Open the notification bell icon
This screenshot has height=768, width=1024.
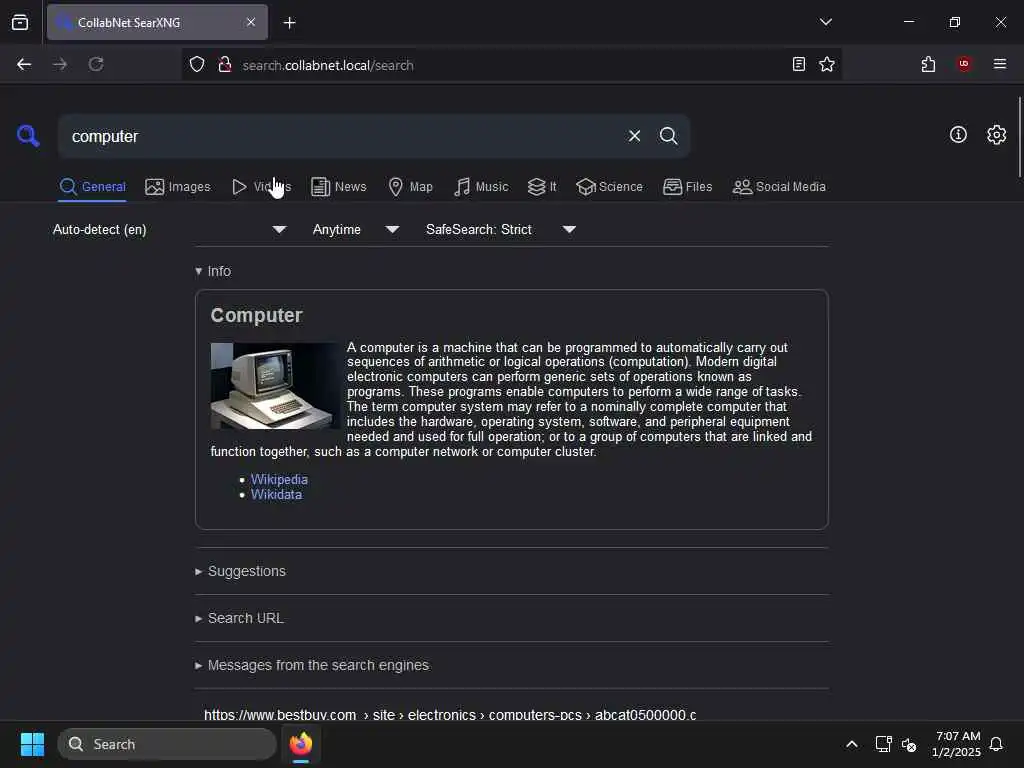click(x=996, y=744)
